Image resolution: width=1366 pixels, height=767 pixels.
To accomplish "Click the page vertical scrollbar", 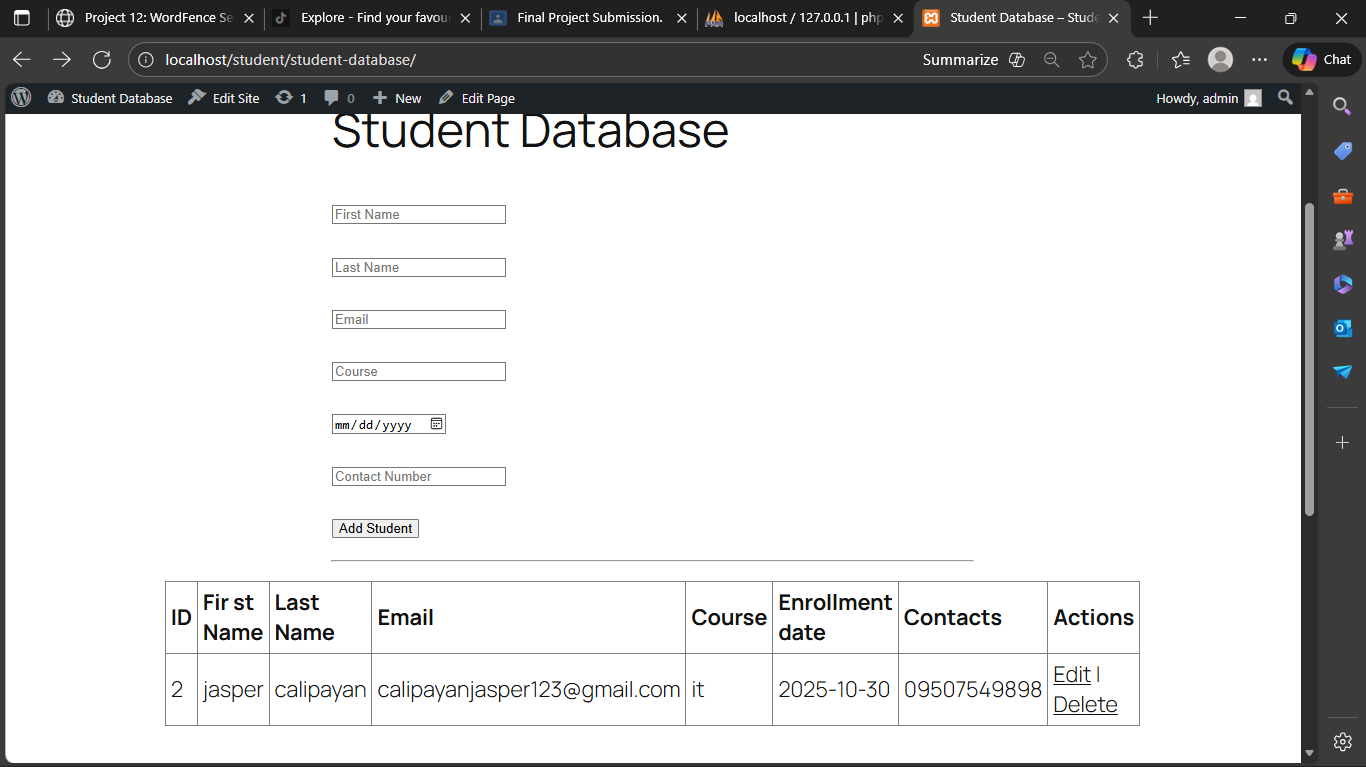I will point(1309,360).
